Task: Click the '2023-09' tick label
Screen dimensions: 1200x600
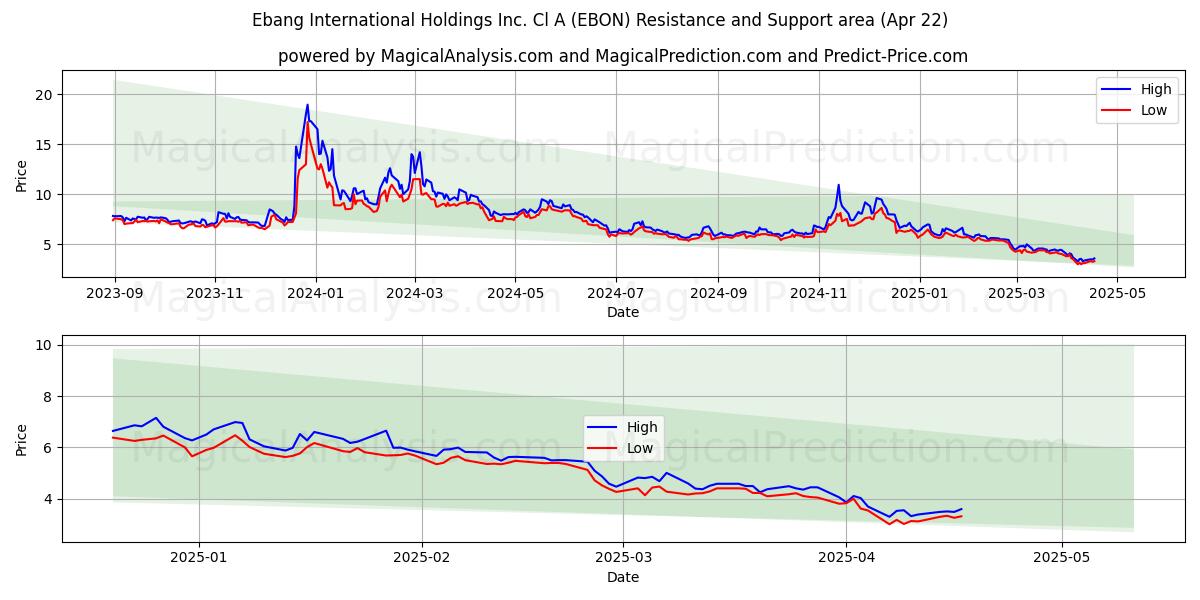Action: (x=115, y=293)
